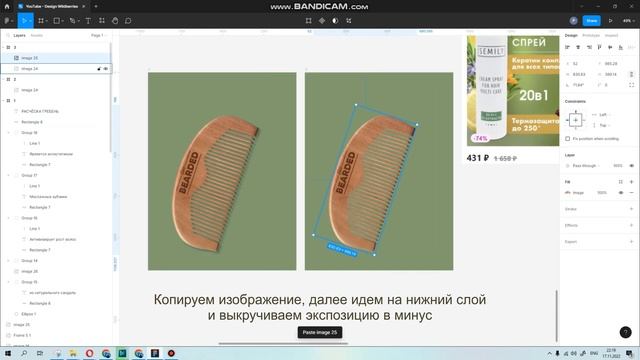Align selection top
The height and width of the screenshot is (360, 640).
(599, 47)
